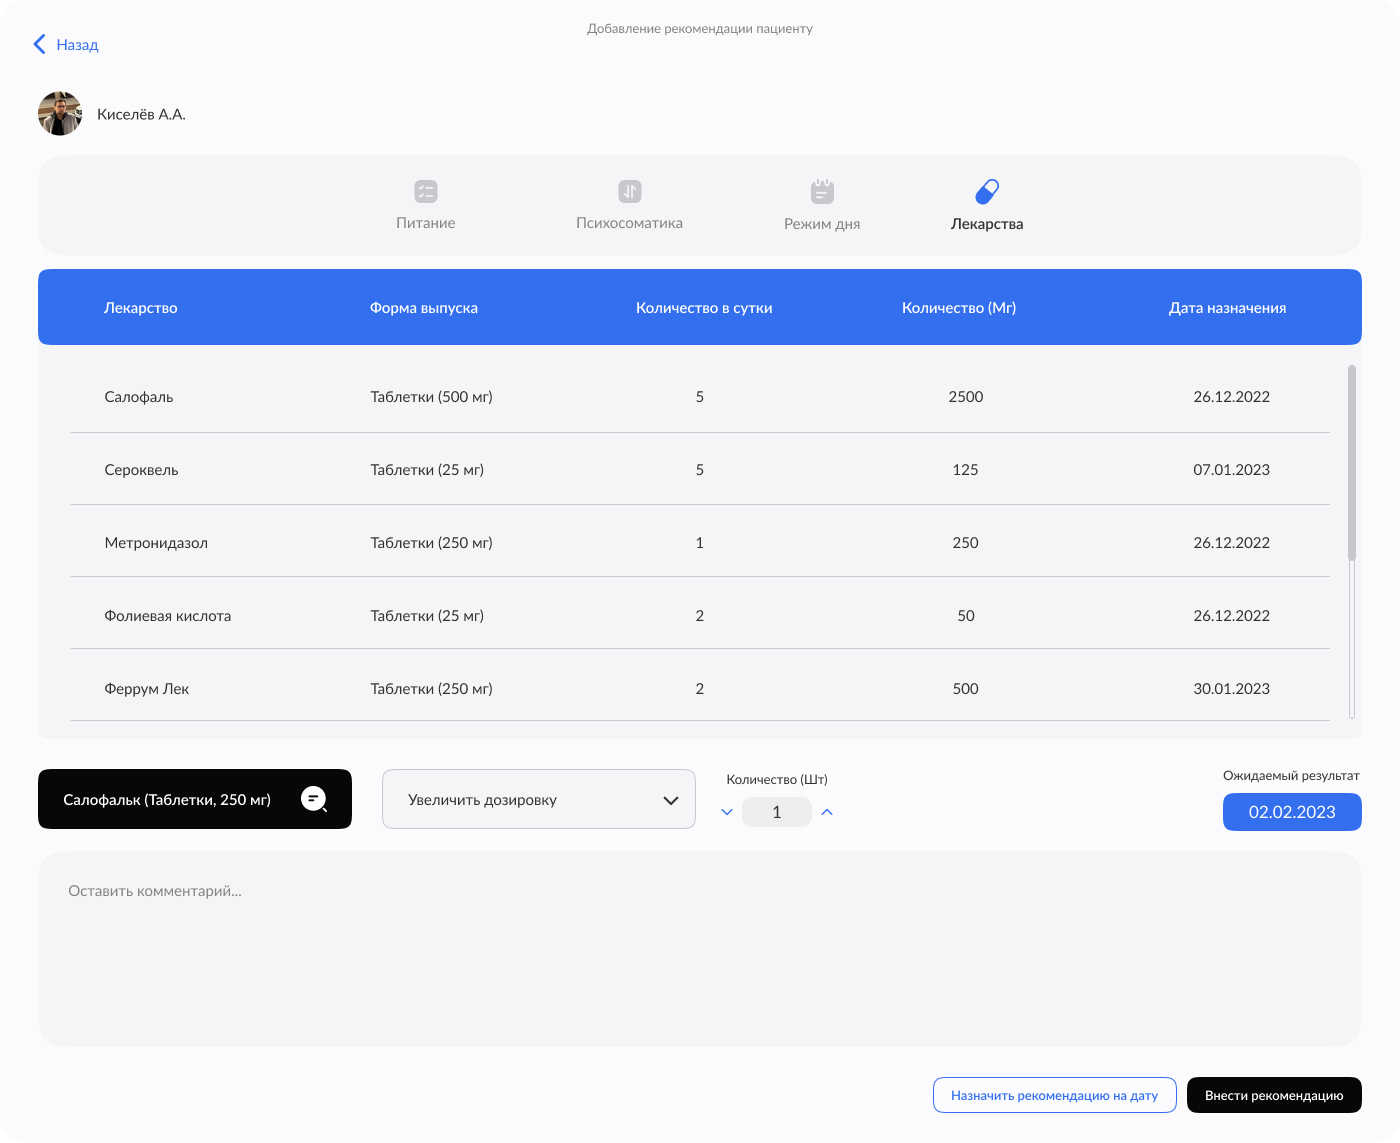Click the 50 quantity cell
The width and height of the screenshot is (1400, 1143).
[x=966, y=616]
